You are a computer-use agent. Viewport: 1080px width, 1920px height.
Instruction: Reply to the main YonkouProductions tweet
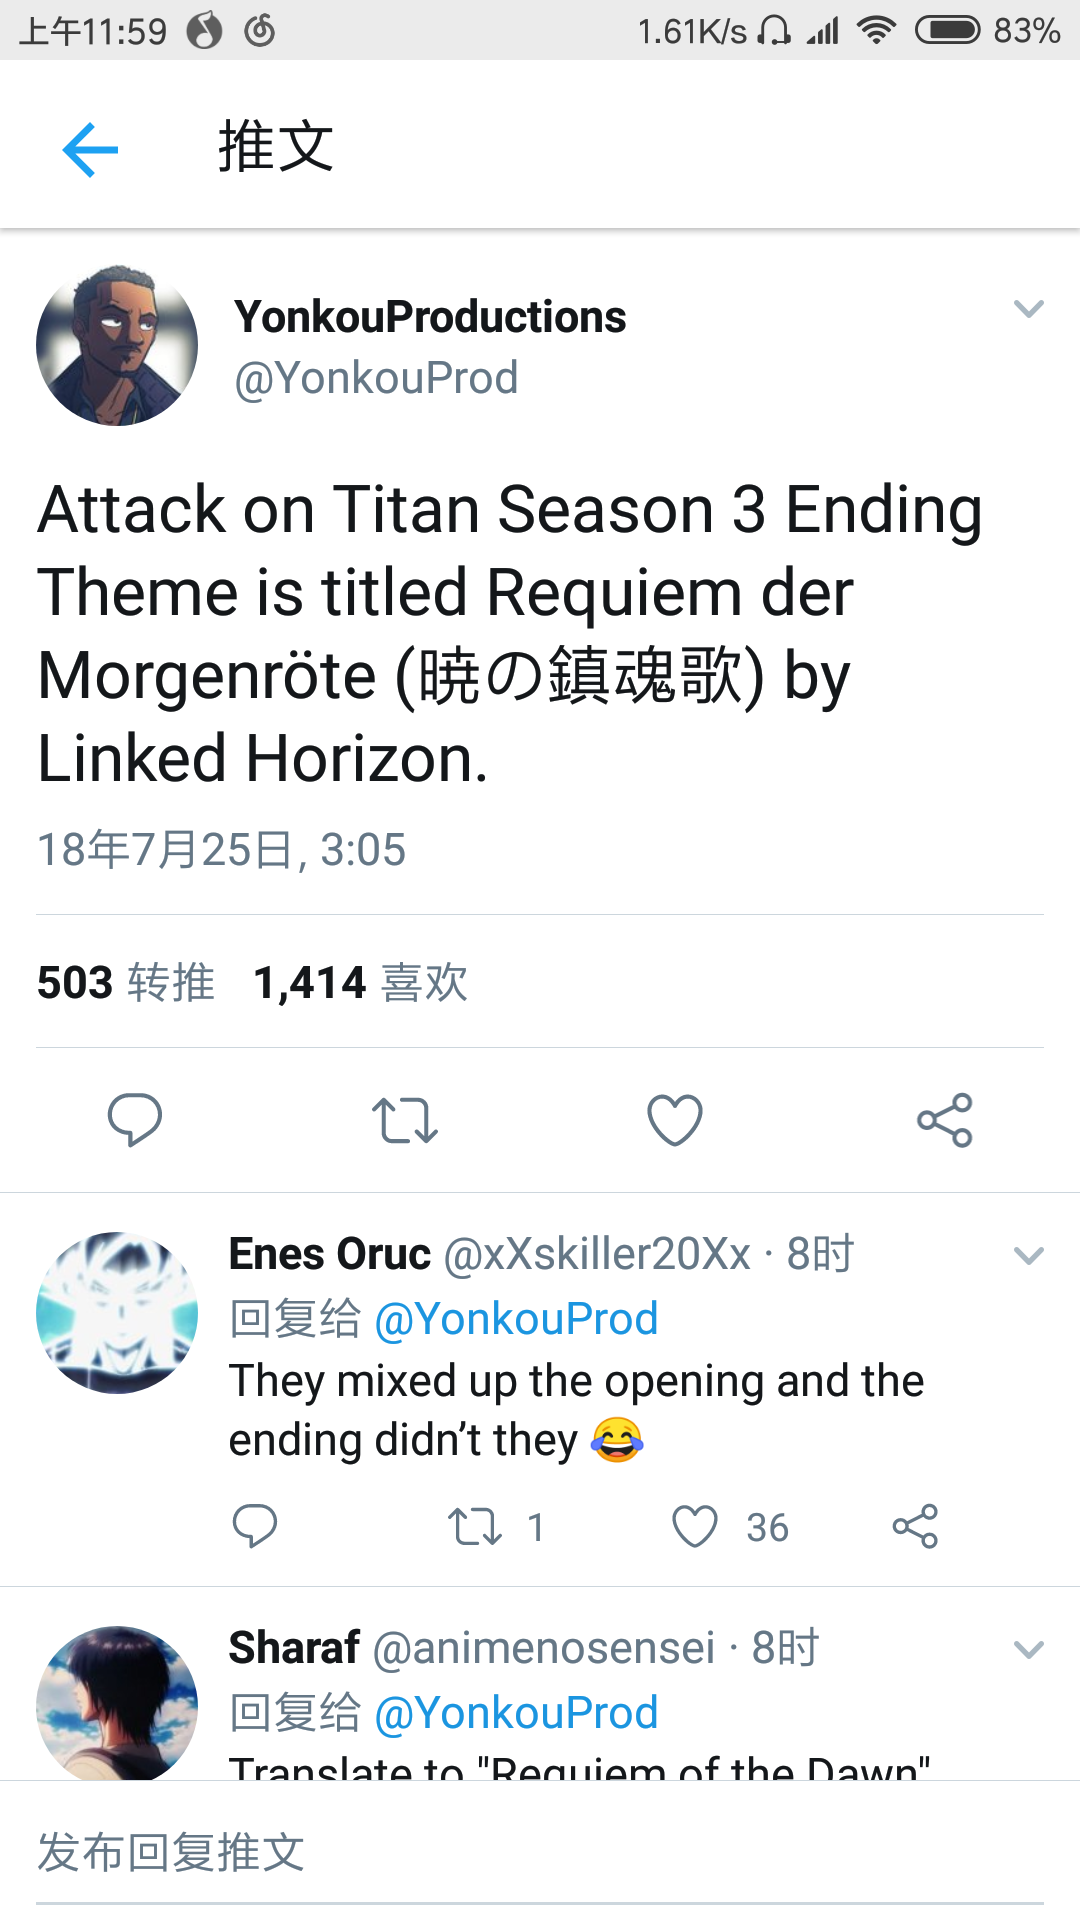pyautogui.click(x=135, y=1120)
